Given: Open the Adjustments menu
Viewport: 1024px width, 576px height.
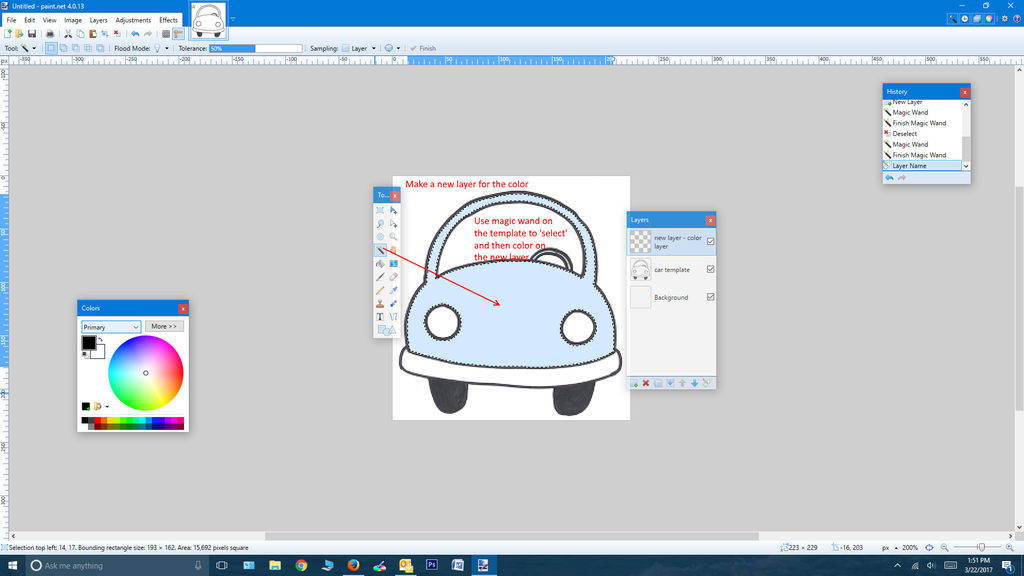Looking at the screenshot, I should [133, 19].
